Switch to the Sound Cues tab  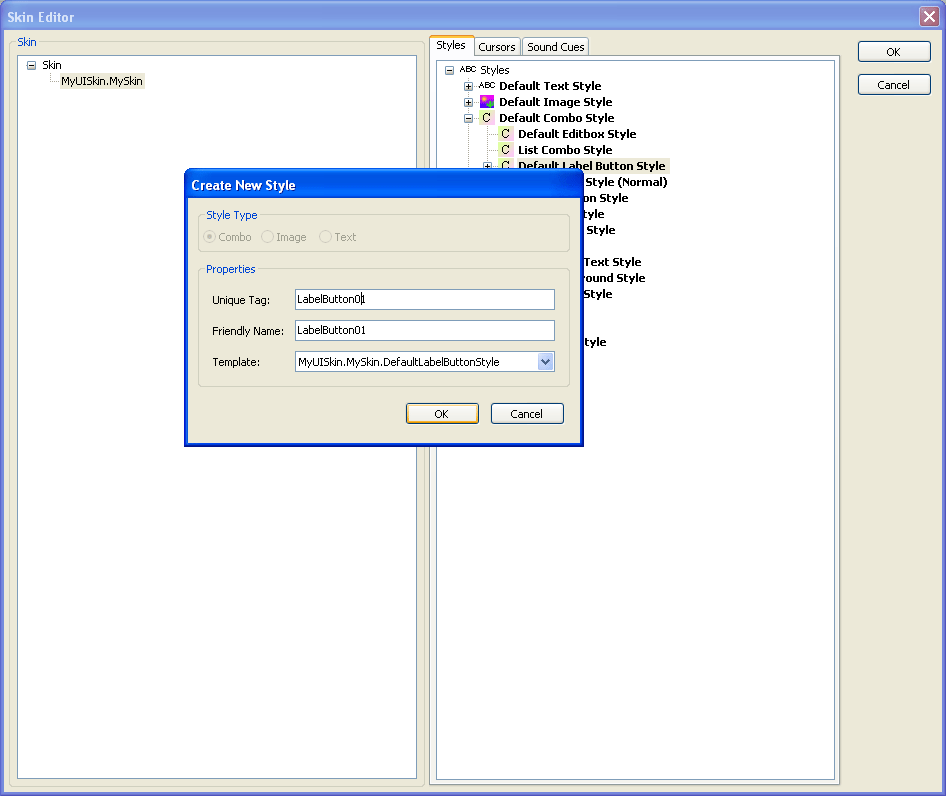point(555,46)
